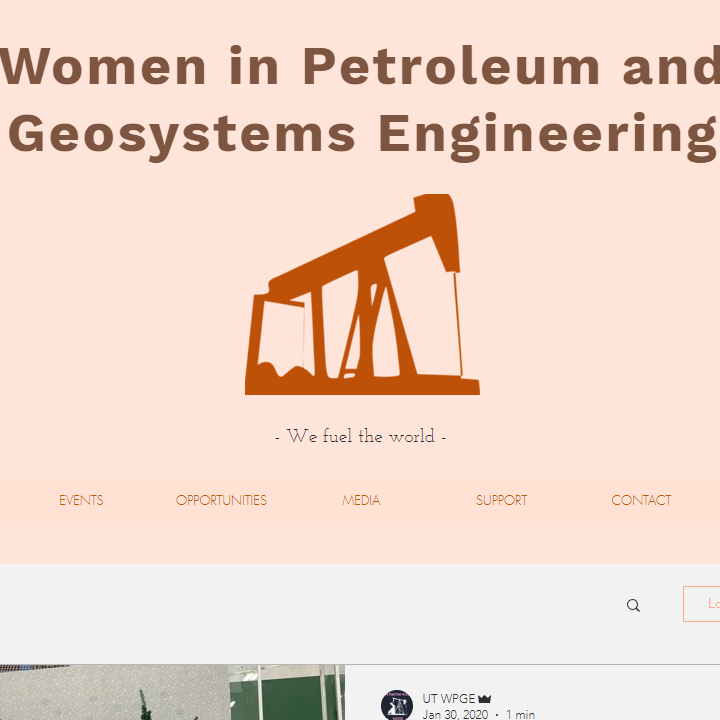Open the EVENTS menu item

(x=81, y=500)
